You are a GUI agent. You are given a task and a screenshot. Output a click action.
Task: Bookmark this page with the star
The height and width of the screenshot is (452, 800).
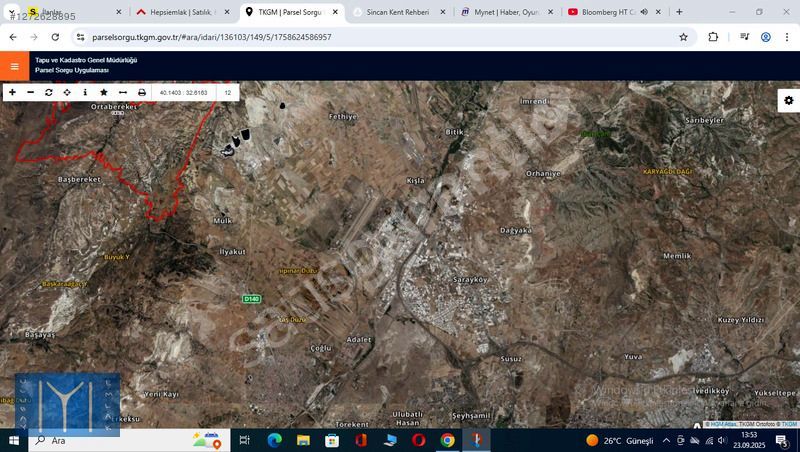683,37
